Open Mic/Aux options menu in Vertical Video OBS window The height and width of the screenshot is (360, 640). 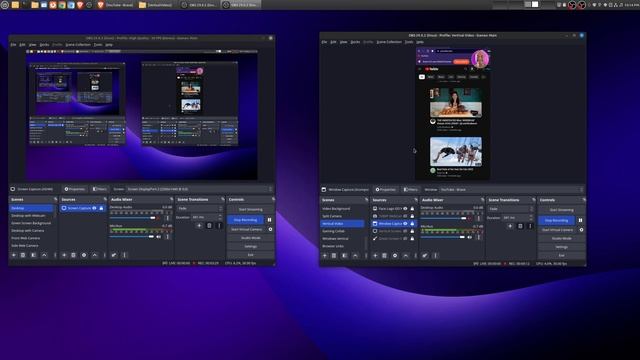479,237
